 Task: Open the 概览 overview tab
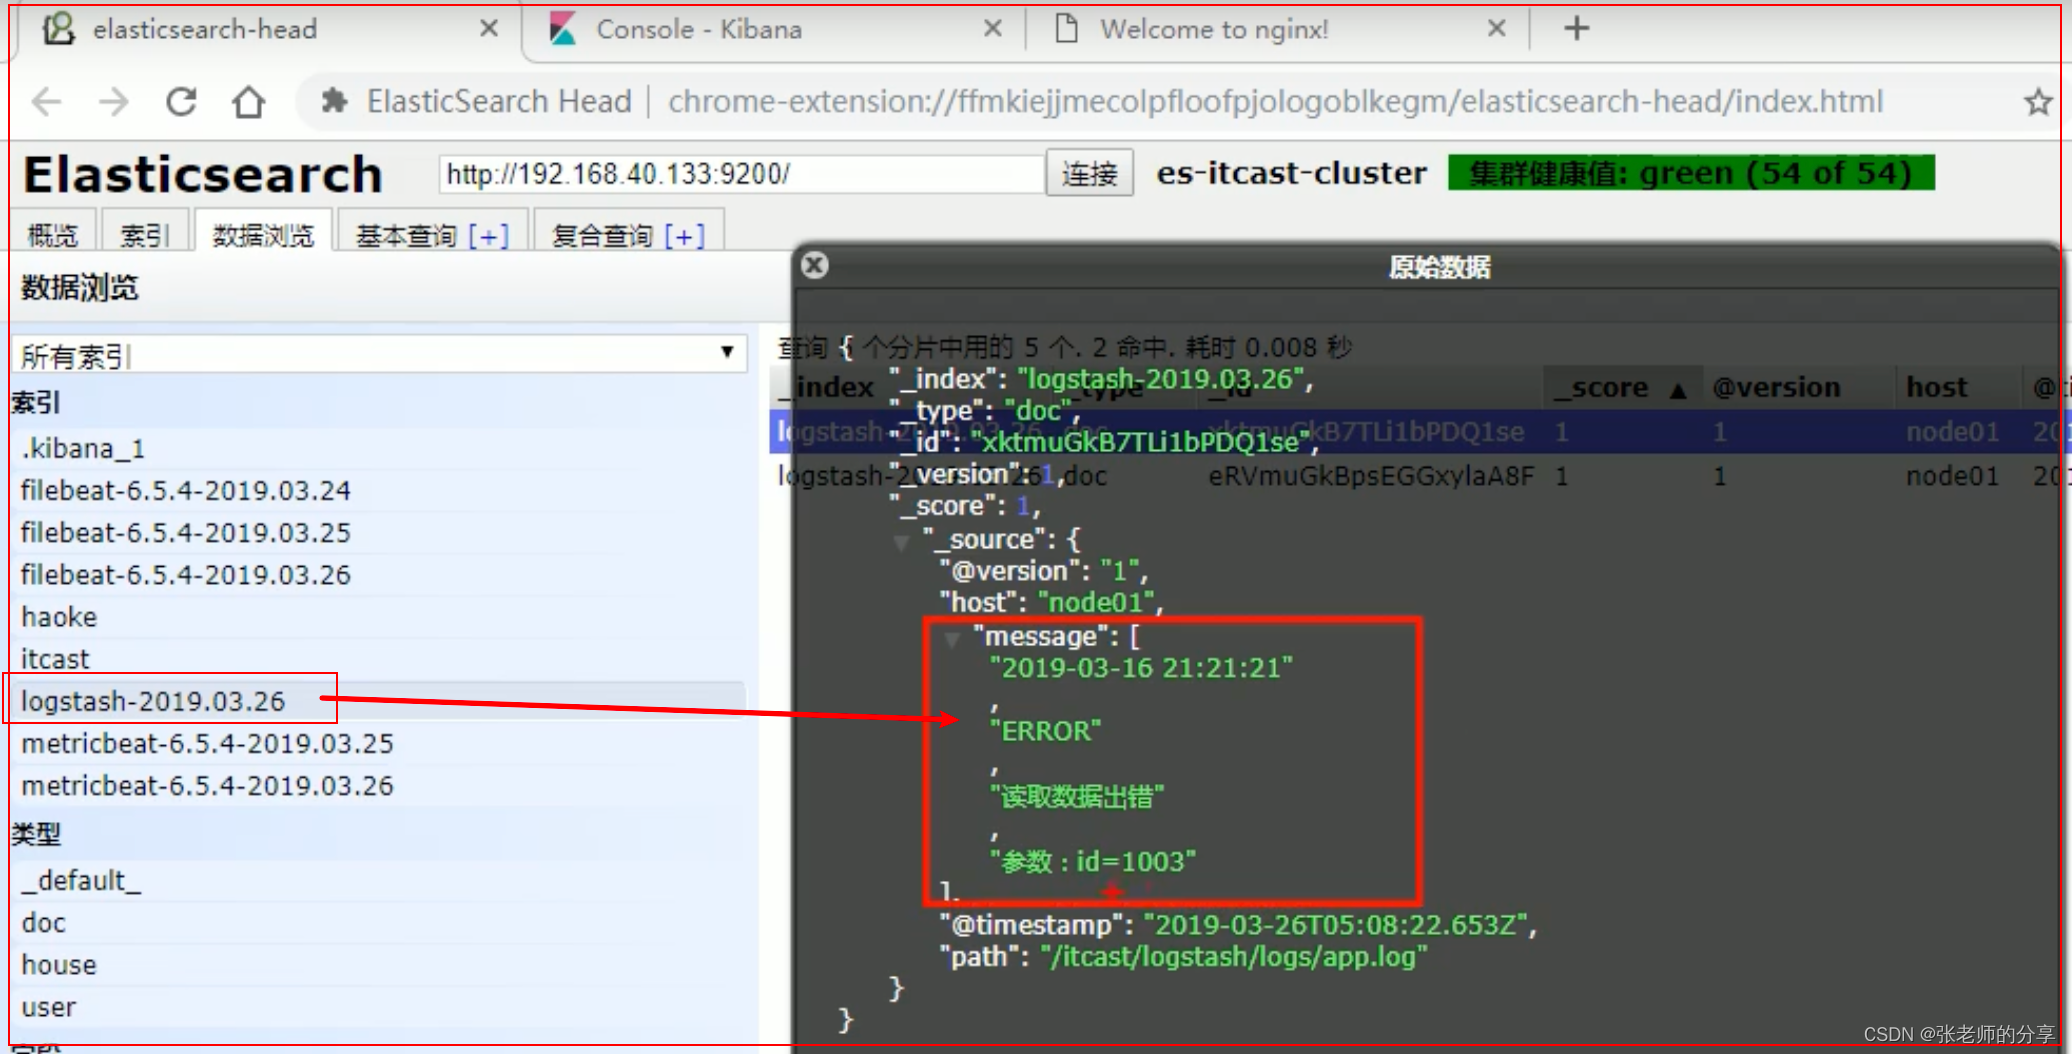tap(52, 235)
